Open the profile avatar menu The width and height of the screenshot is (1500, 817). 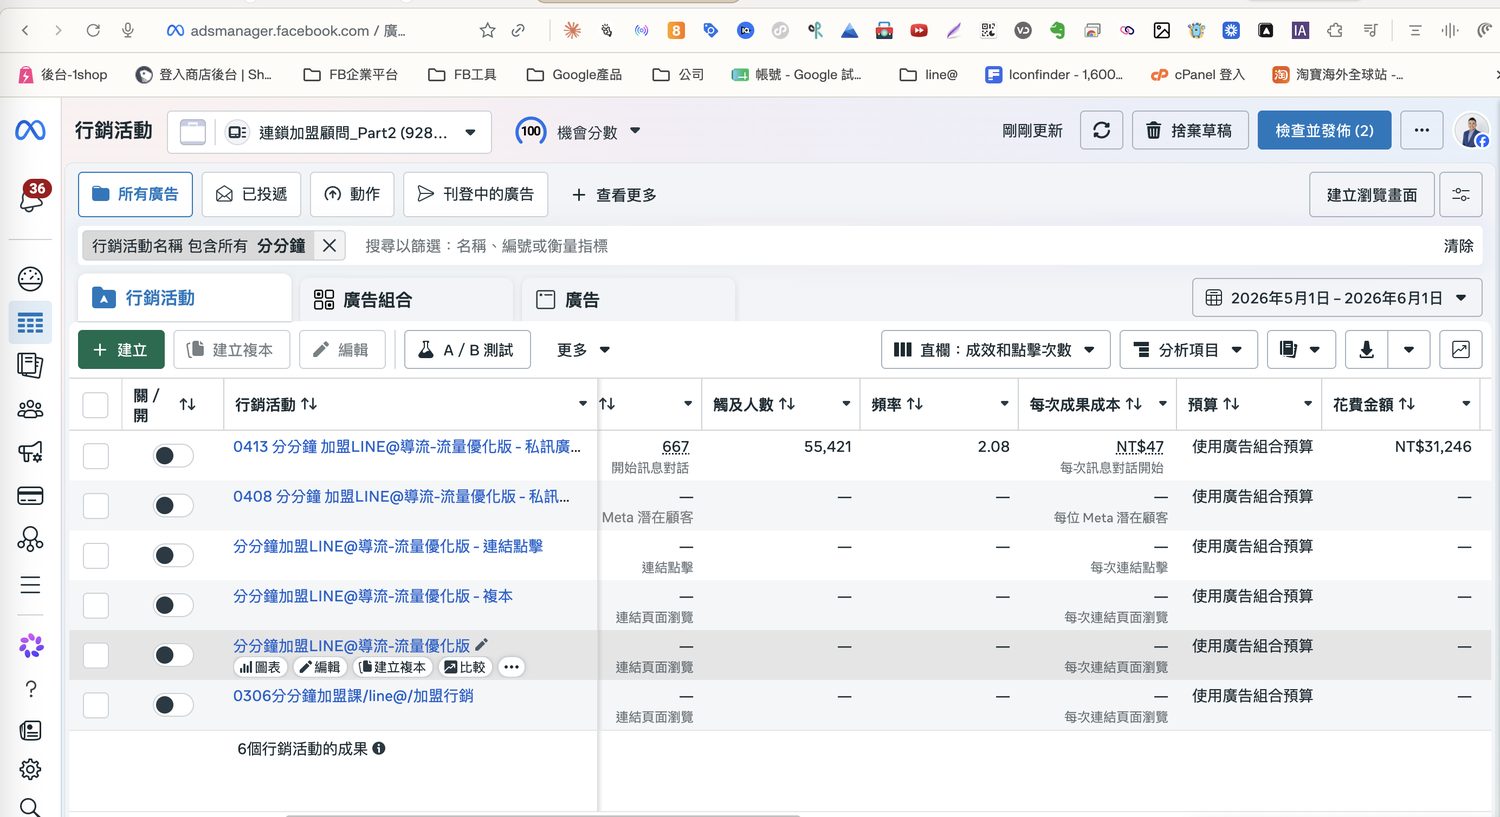coord(1471,130)
